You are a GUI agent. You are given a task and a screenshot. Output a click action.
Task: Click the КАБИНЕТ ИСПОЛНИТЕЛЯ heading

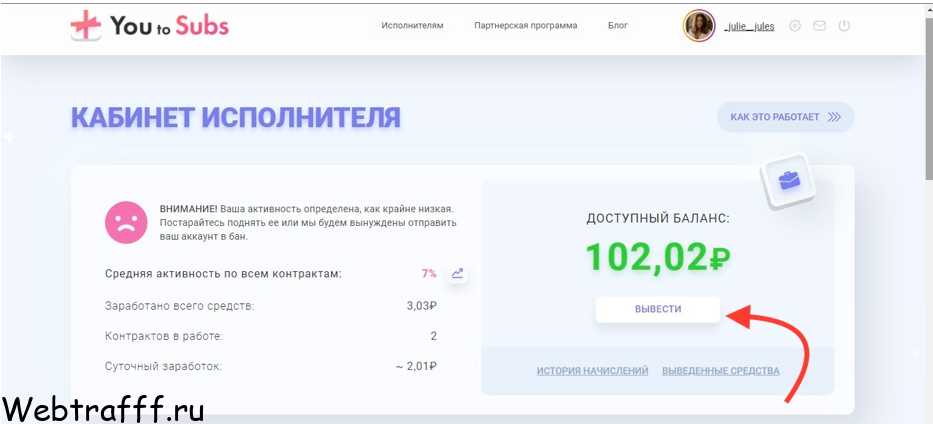pos(236,118)
